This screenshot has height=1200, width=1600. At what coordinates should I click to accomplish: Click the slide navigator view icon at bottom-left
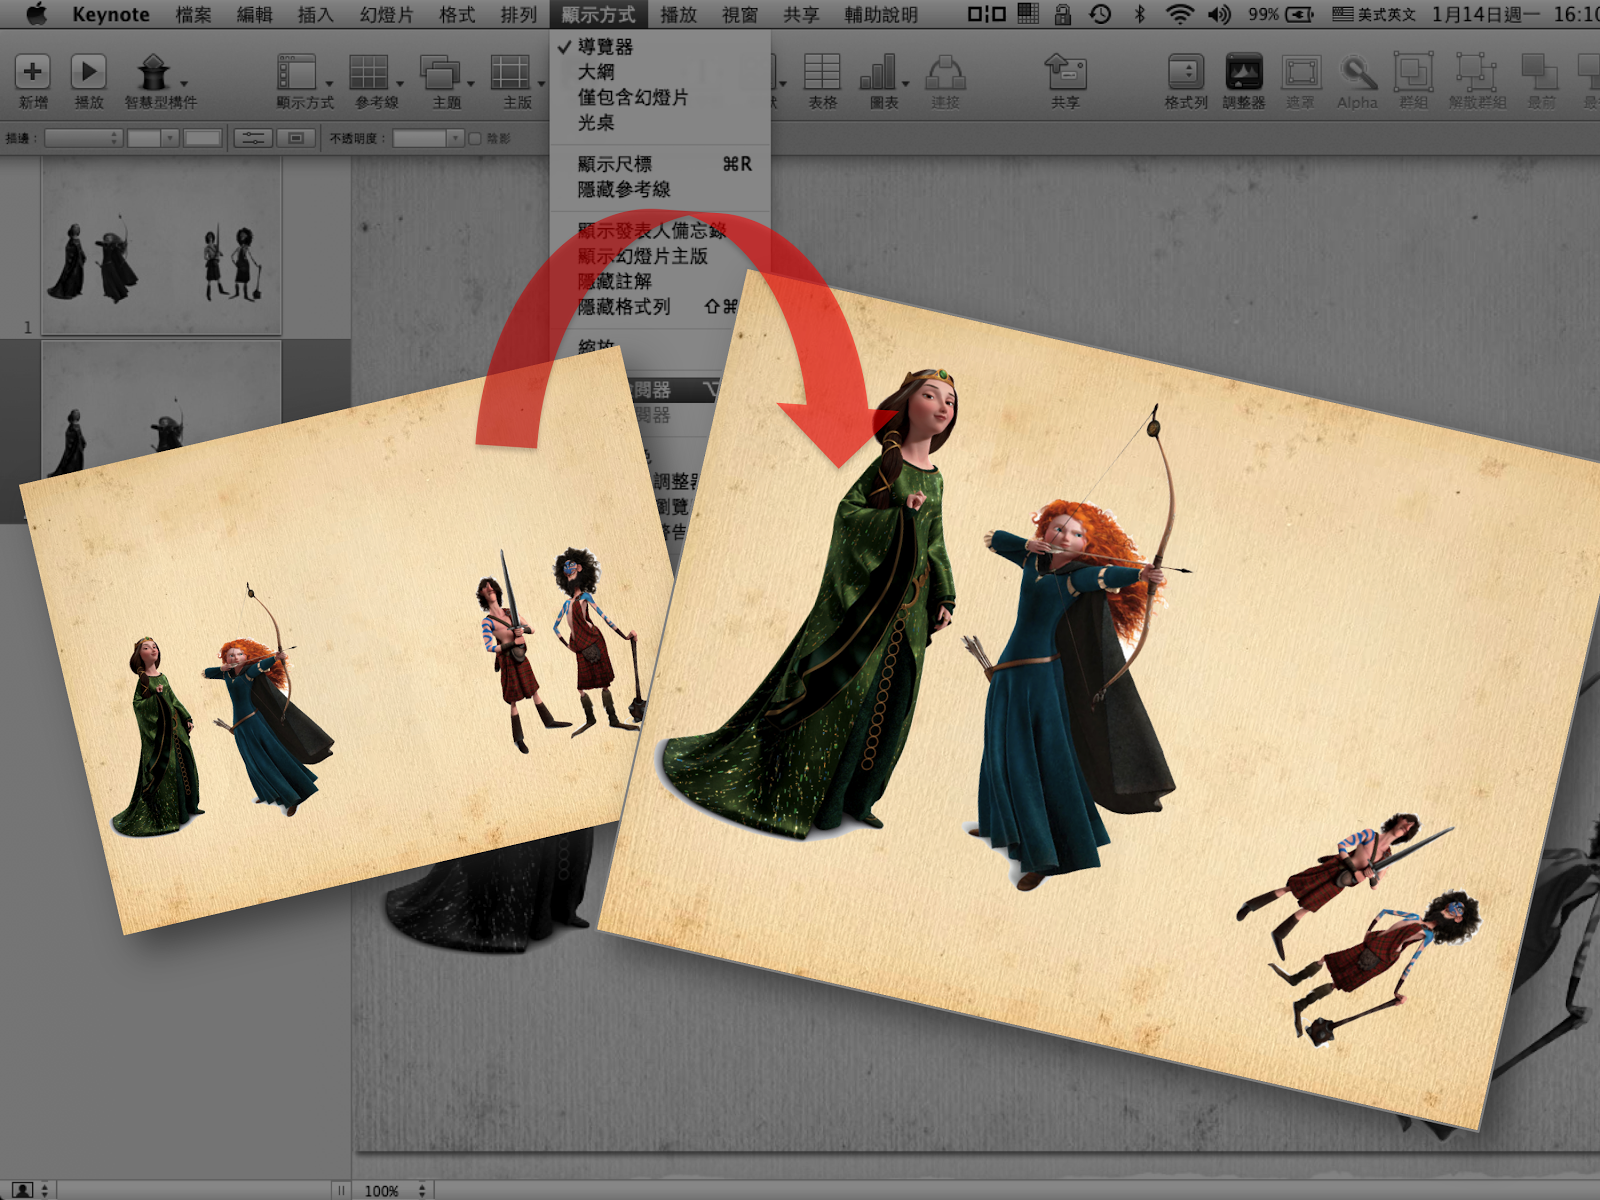pyautogui.click(x=22, y=1190)
